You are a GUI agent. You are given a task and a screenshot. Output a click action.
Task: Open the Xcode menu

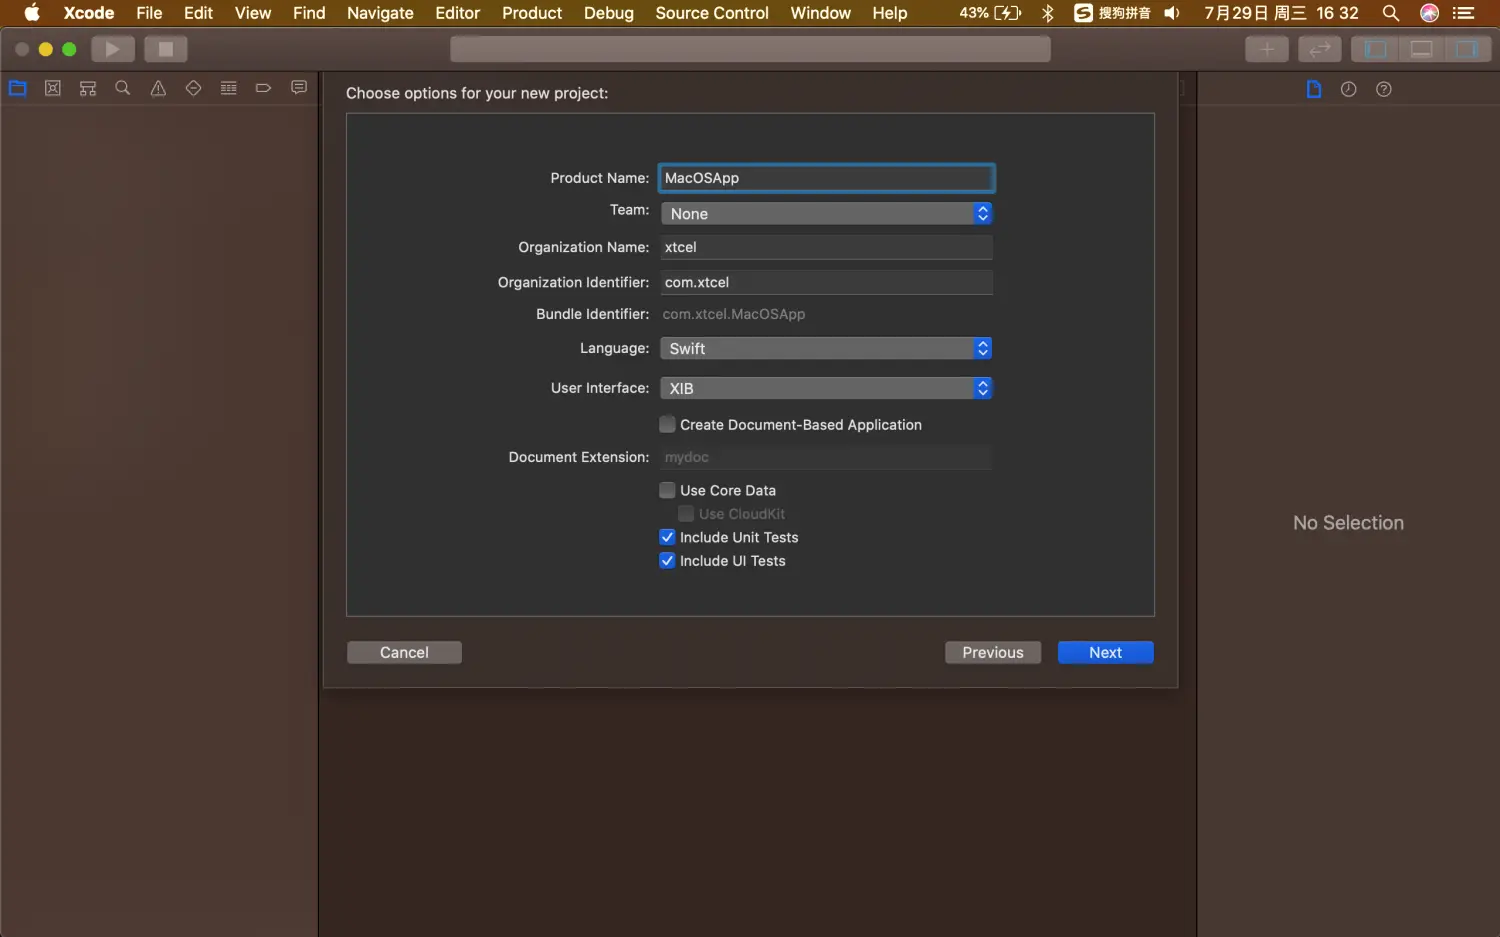point(89,13)
